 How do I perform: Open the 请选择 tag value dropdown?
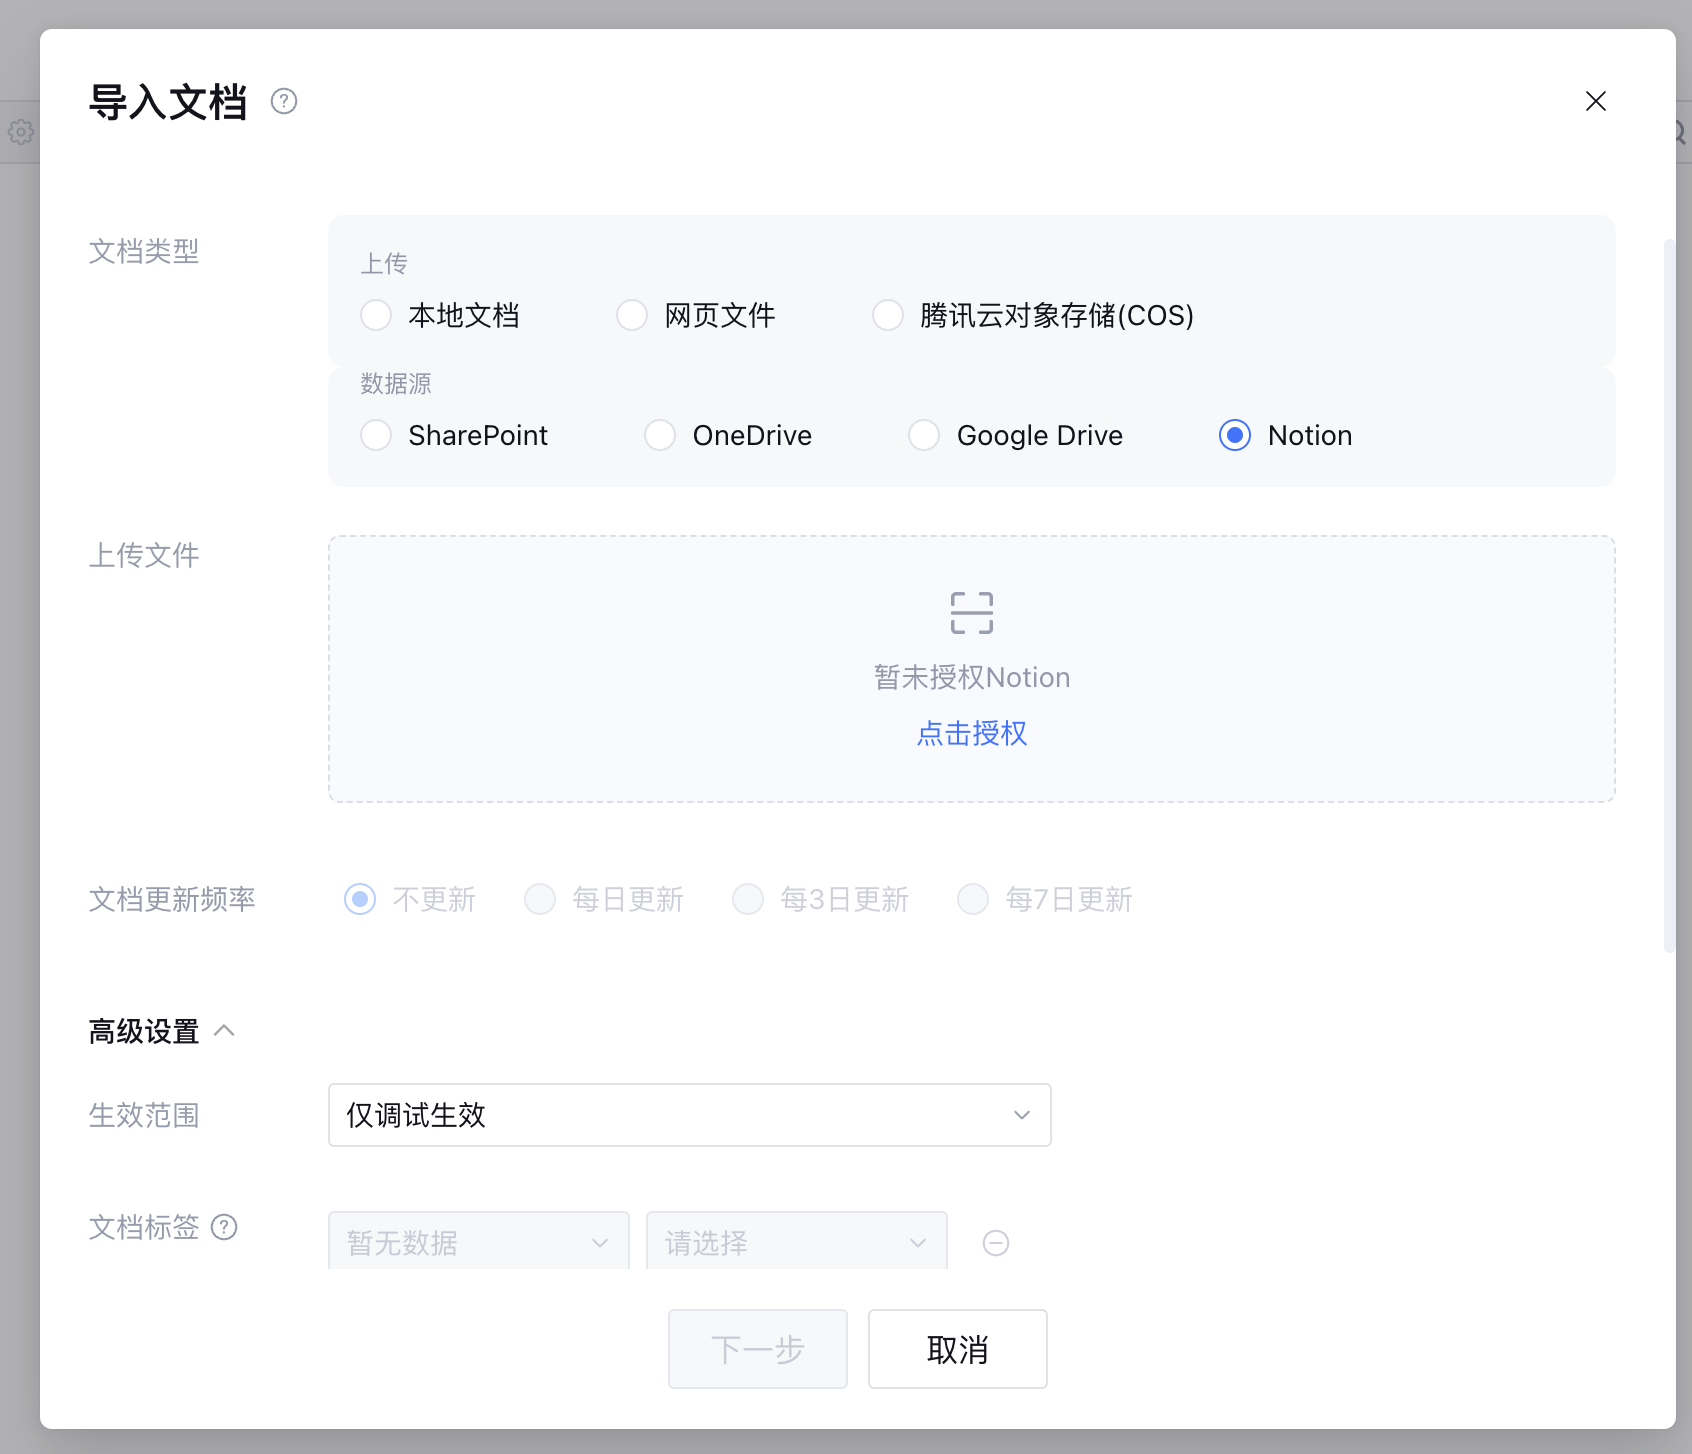[x=796, y=1242]
